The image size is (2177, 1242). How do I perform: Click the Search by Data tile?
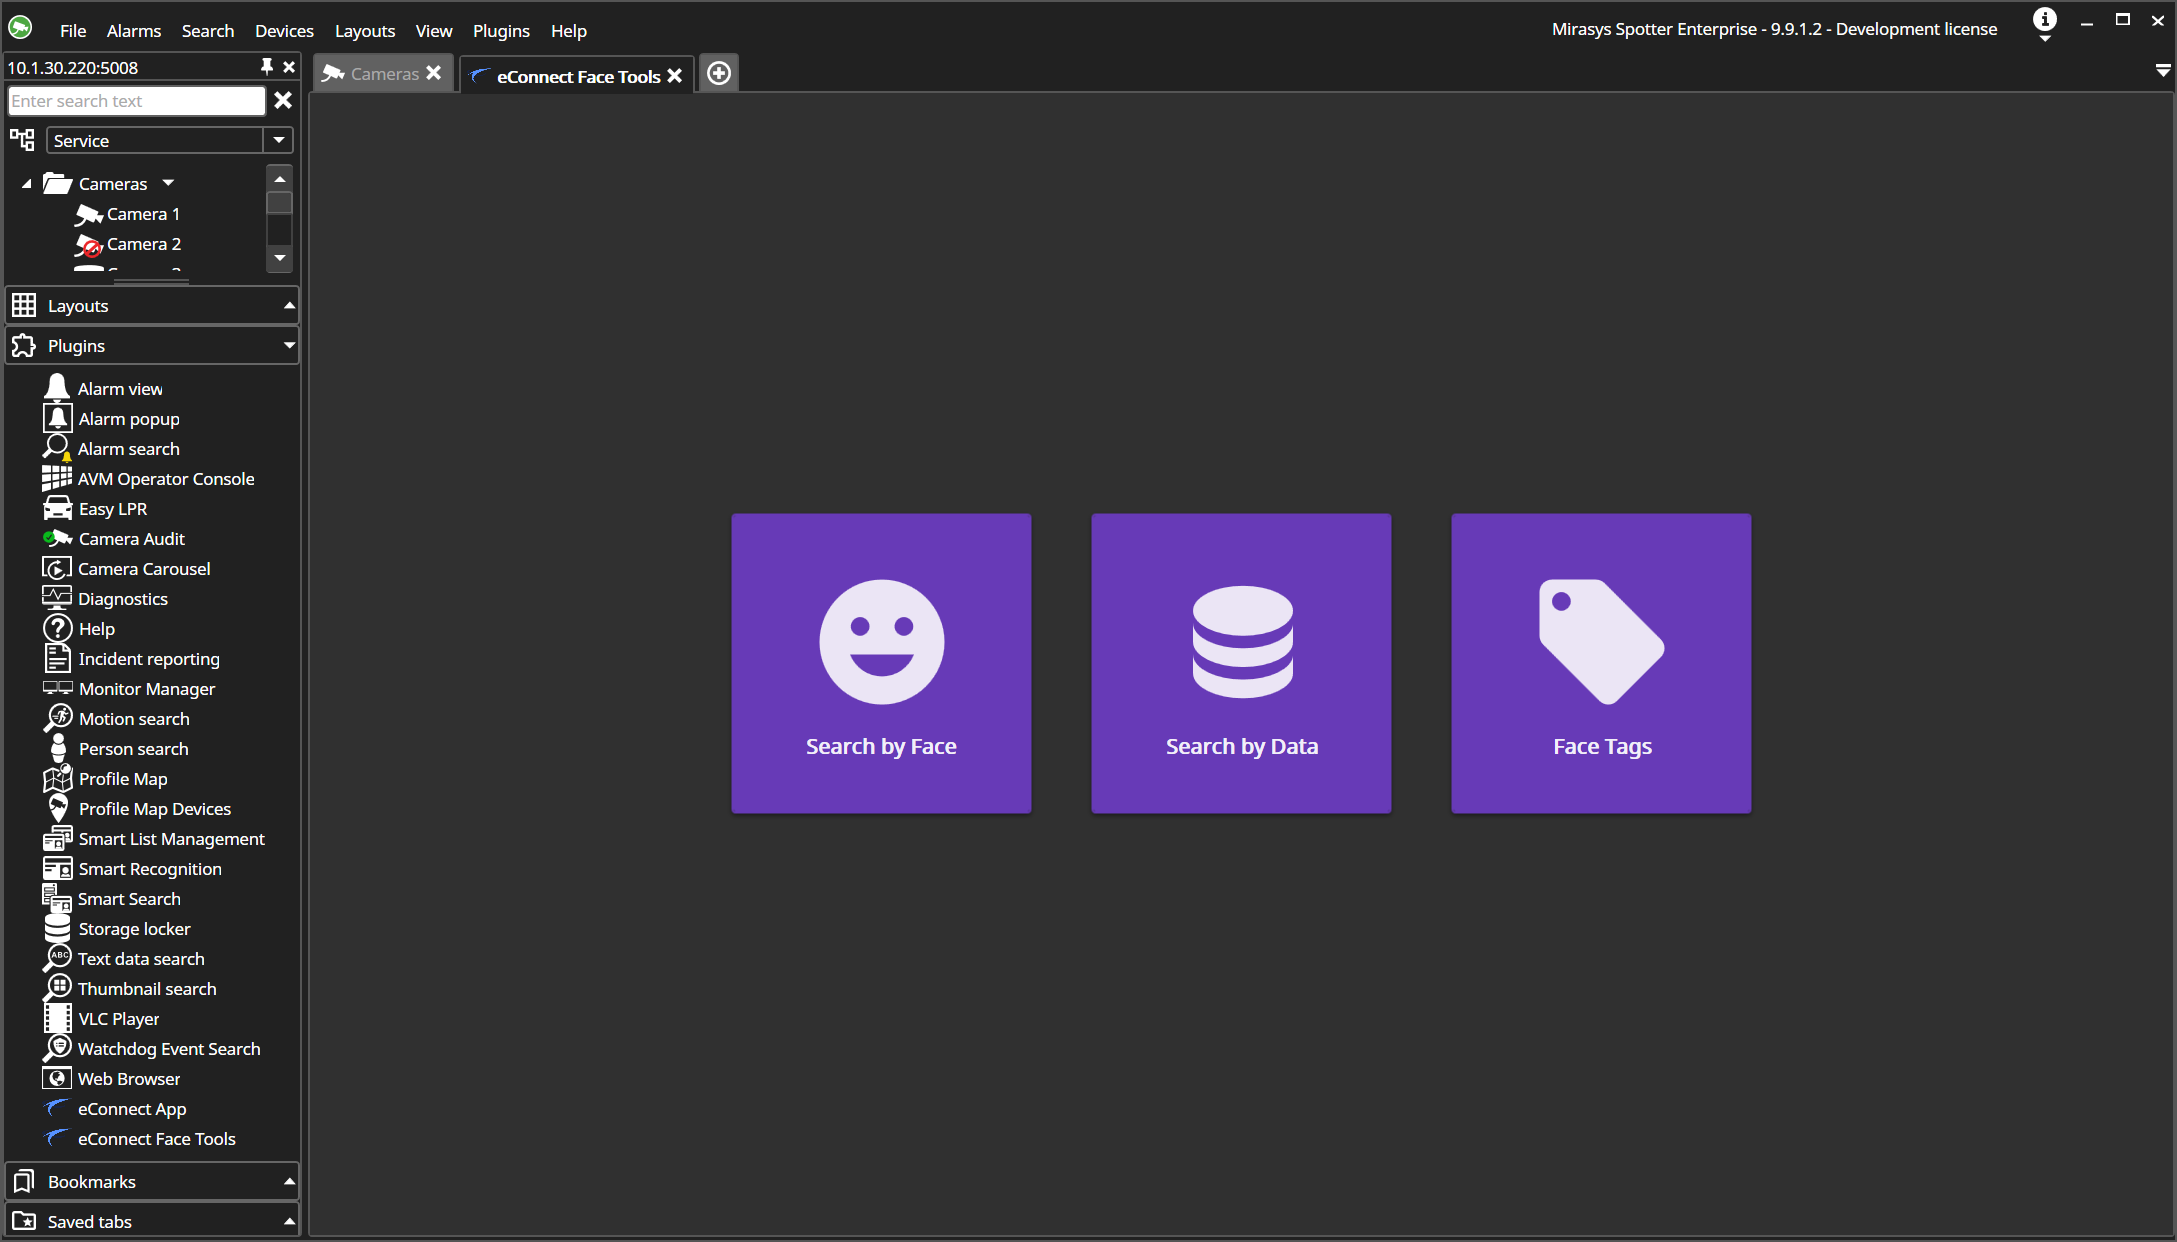click(x=1241, y=663)
